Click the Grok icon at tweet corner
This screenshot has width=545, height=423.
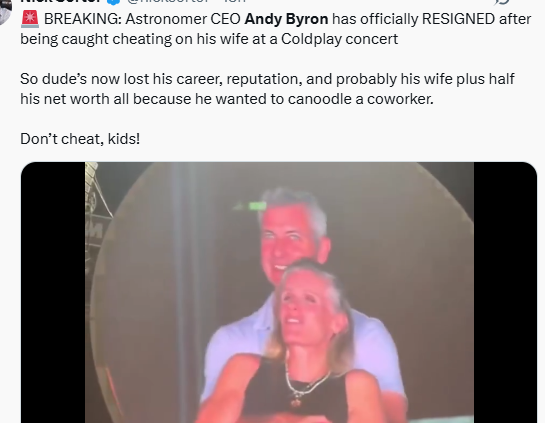502,2
